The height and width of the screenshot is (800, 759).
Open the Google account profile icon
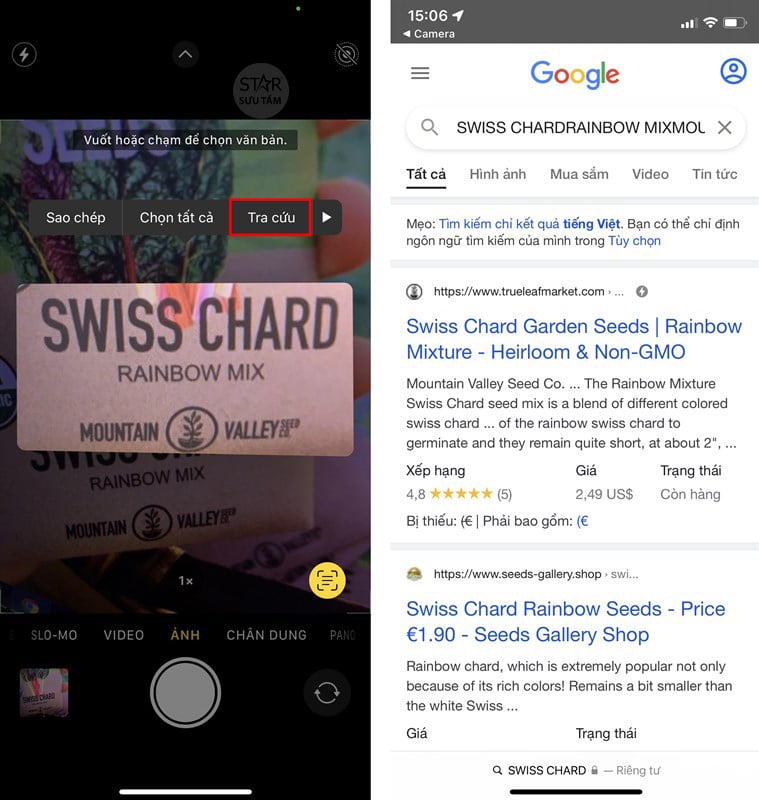733,71
